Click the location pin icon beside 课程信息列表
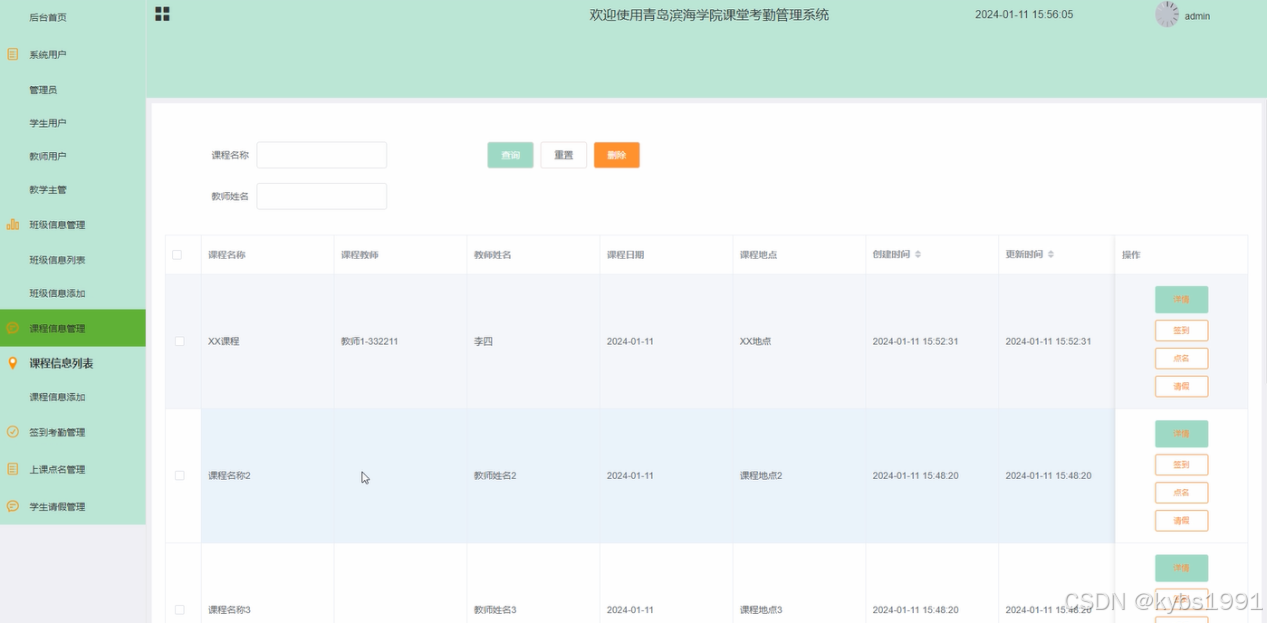This screenshot has height=623, width=1267. pyautogui.click(x=13, y=363)
